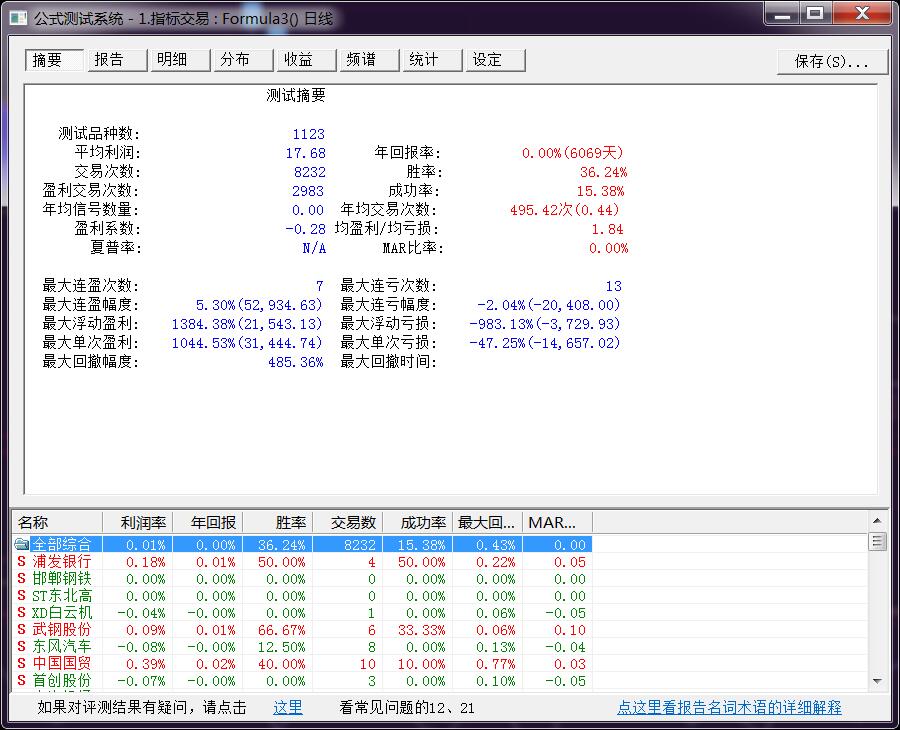Click the S icon beside 邯郸钢铁
This screenshot has height=730, width=900.
(21, 578)
